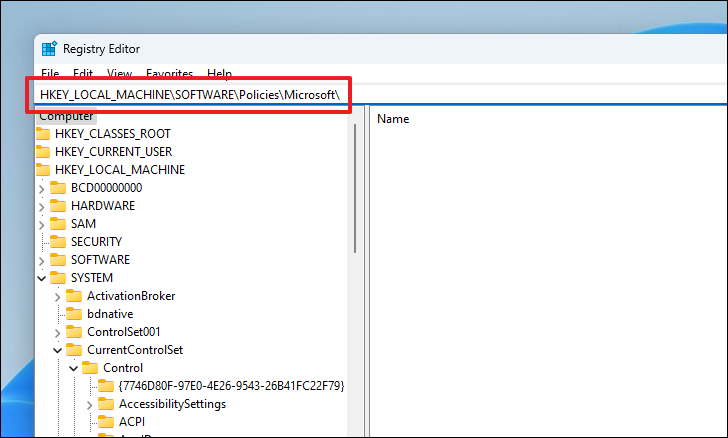Select the HKEY_LOCAL_MACHINE label
Viewport: 728px width, 438px height.
click(120, 170)
